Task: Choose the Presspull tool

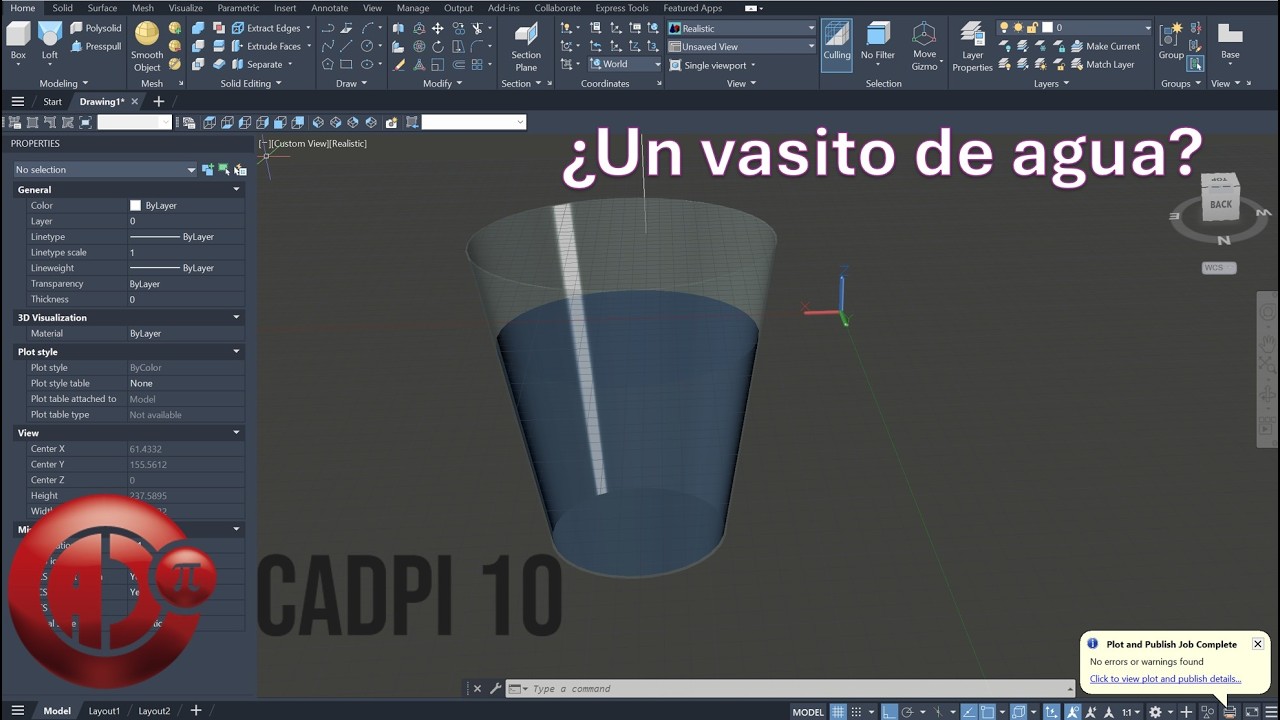Action: (x=96, y=46)
